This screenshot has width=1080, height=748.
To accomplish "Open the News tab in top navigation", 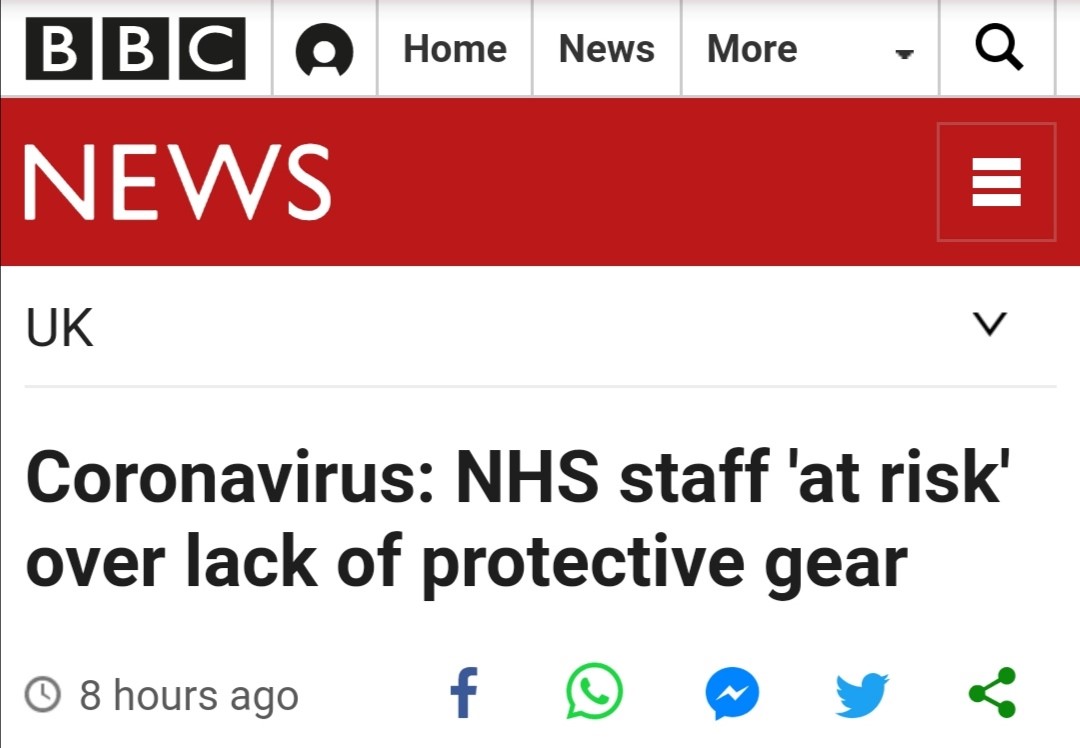I will (606, 49).
